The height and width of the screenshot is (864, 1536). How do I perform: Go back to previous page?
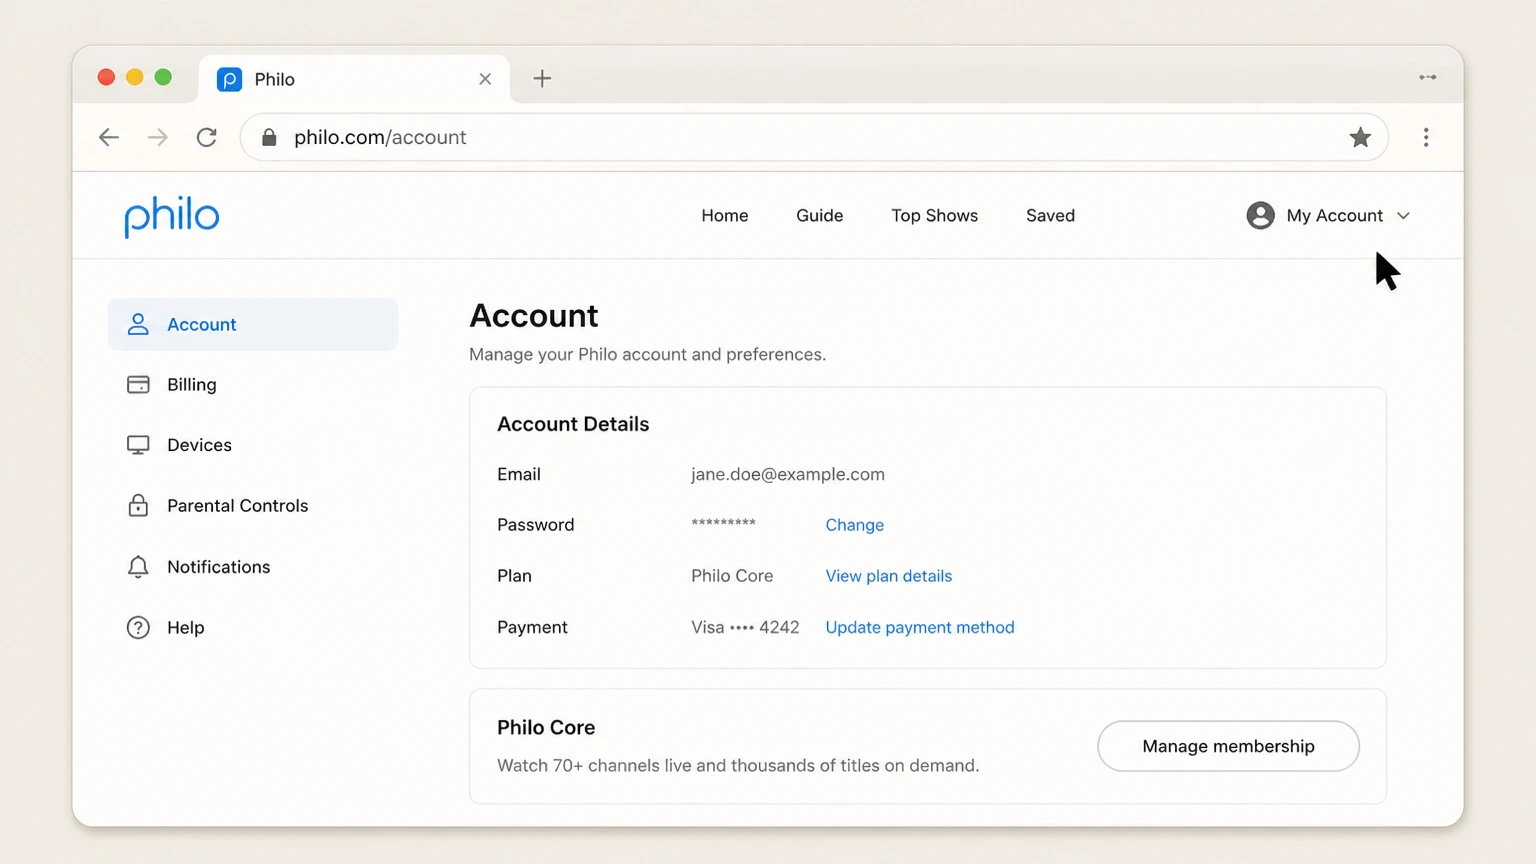pos(109,137)
